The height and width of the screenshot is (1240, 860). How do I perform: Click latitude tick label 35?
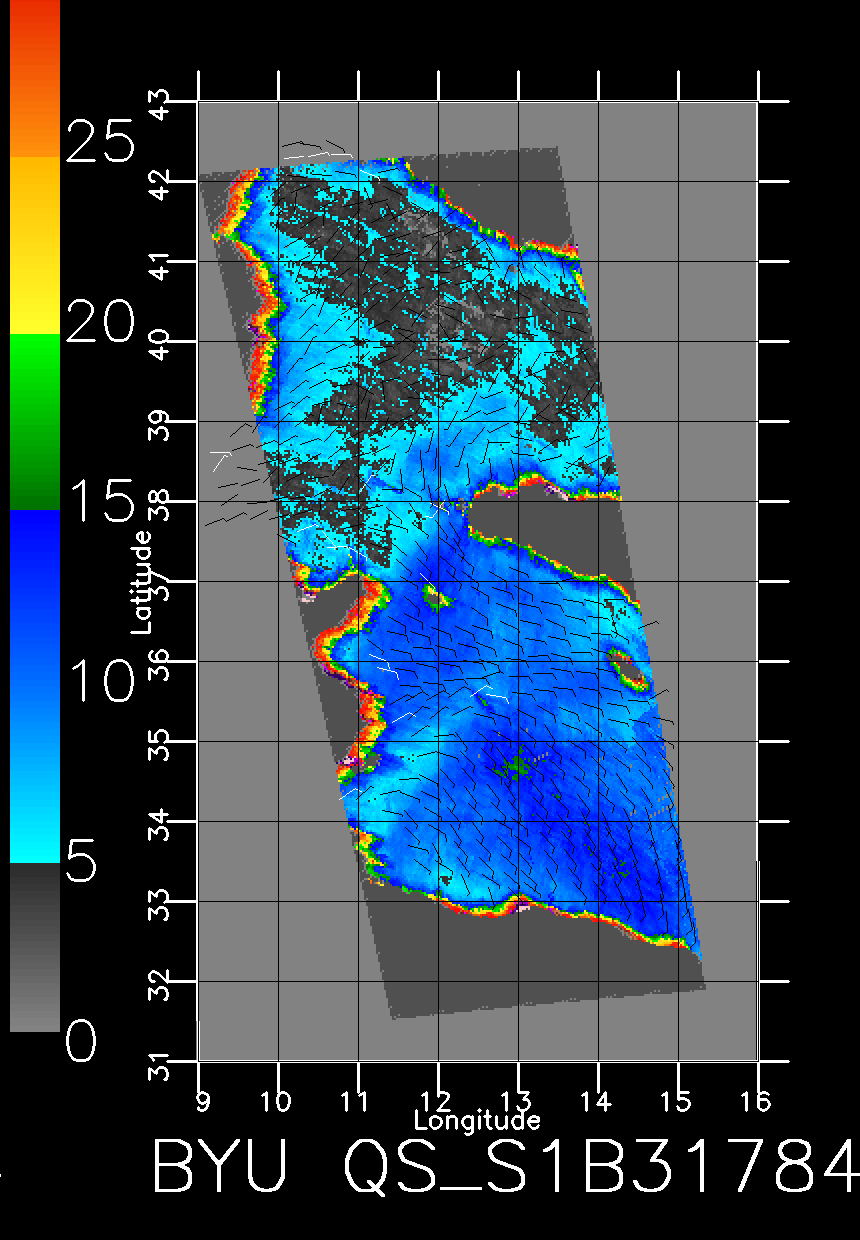(159, 743)
